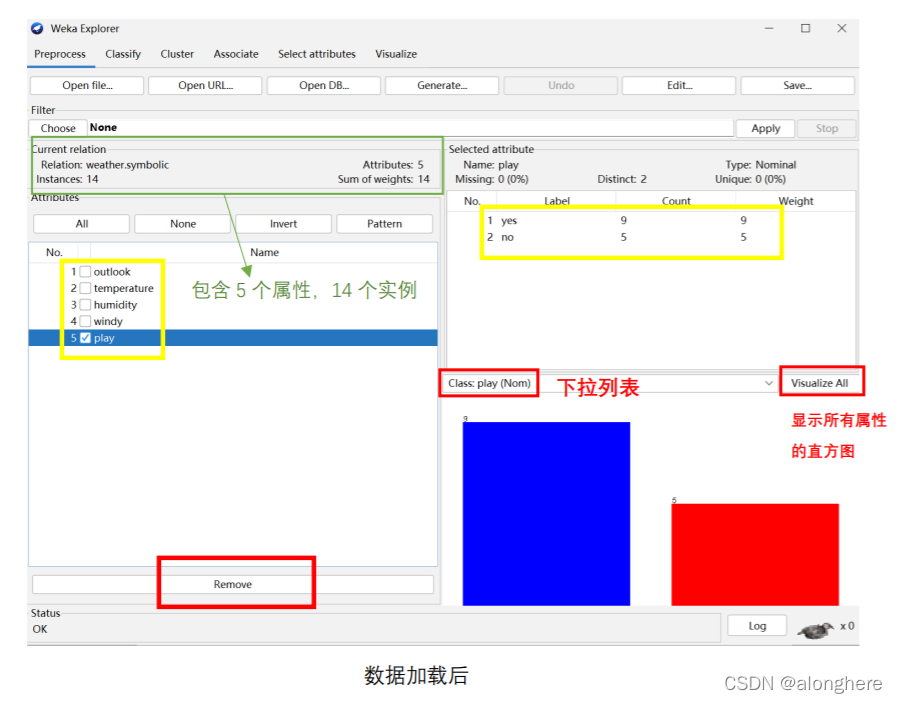Click the Weka bird logo icon
This screenshot has width=897, height=703.
pyautogui.click(x=37, y=28)
